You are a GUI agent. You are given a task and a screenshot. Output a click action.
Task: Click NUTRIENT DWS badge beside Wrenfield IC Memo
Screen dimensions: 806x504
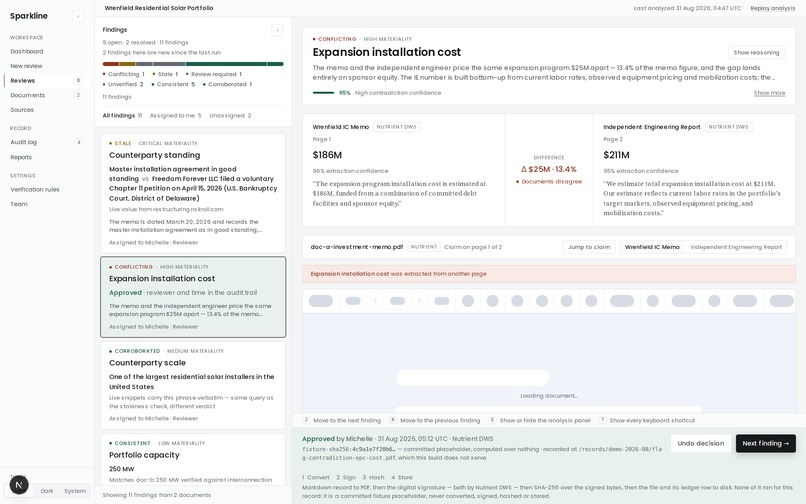396,127
